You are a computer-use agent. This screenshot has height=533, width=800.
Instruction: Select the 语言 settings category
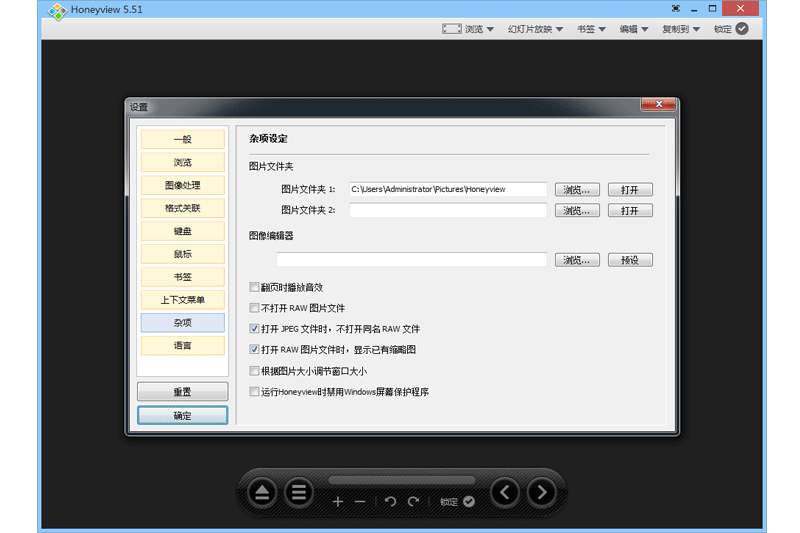pos(182,346)
